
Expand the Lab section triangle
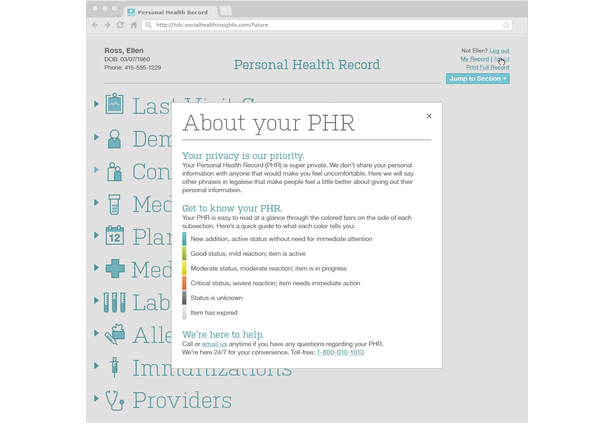pyautogui.click(x=96, y=300)
